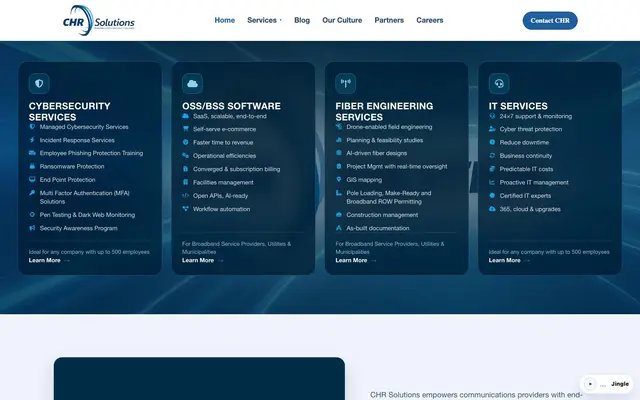This screenshot has height=400, width=640.
Task: Click drone icon beside Drone-enabled field engineering
Action: coord(339,127)
